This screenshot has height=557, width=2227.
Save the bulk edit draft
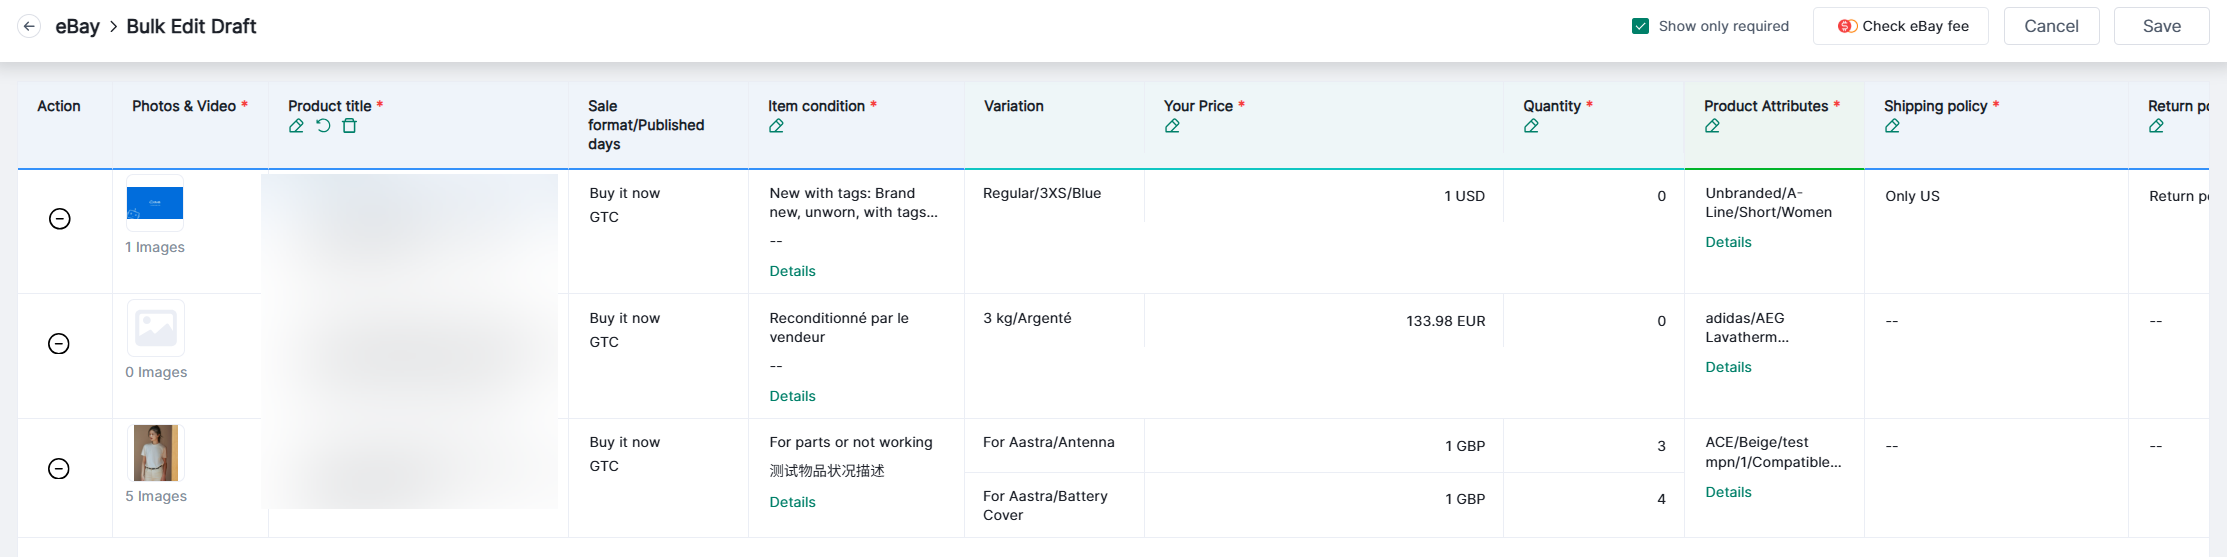coord(2161,26)
